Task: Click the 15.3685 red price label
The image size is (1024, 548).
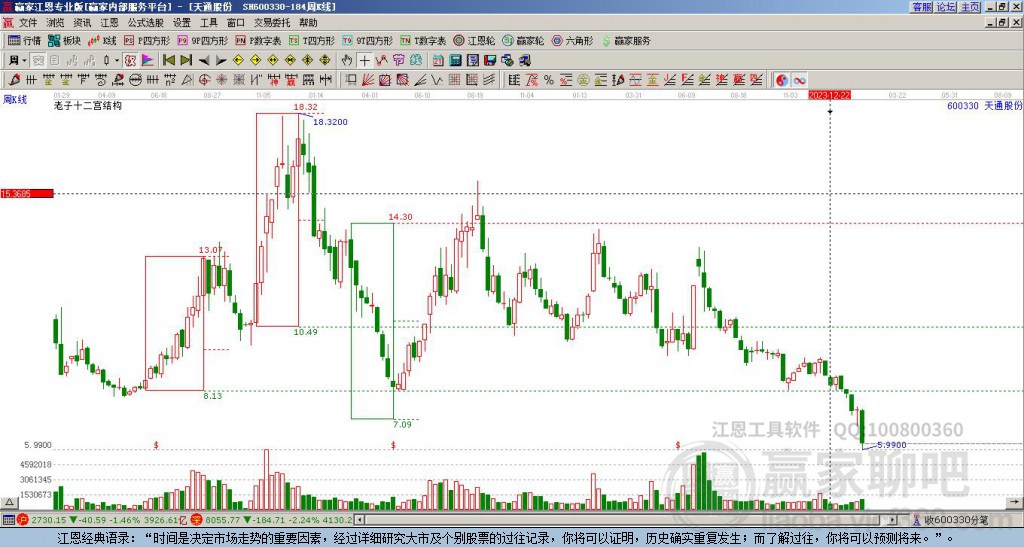Action: coord(27,194)
